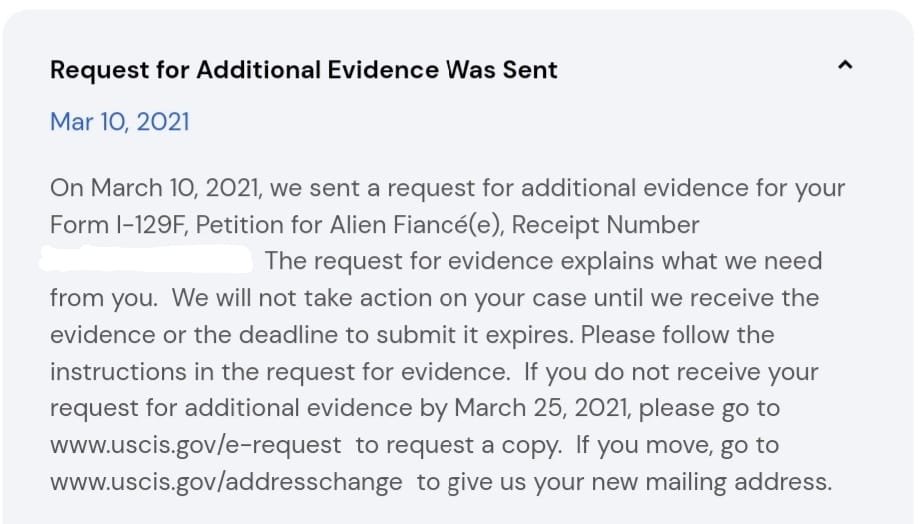921x524 pixels.
Task: Click 'Please follow the' text
Action: pyautogui.click(x=677, y=335)
